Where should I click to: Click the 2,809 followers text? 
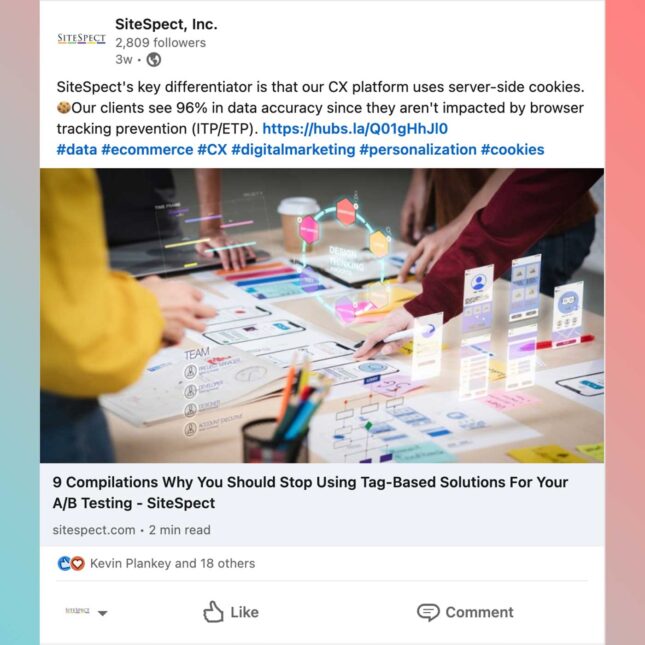[160, 43]
